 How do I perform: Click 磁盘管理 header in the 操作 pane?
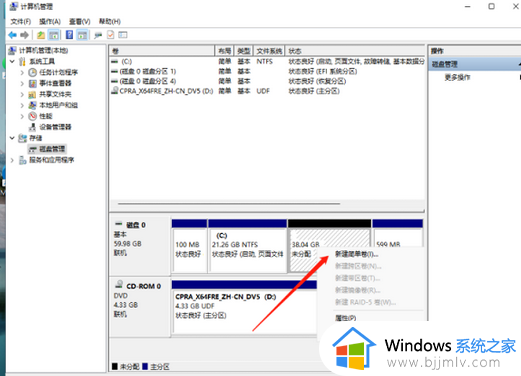tap(475, 64)
